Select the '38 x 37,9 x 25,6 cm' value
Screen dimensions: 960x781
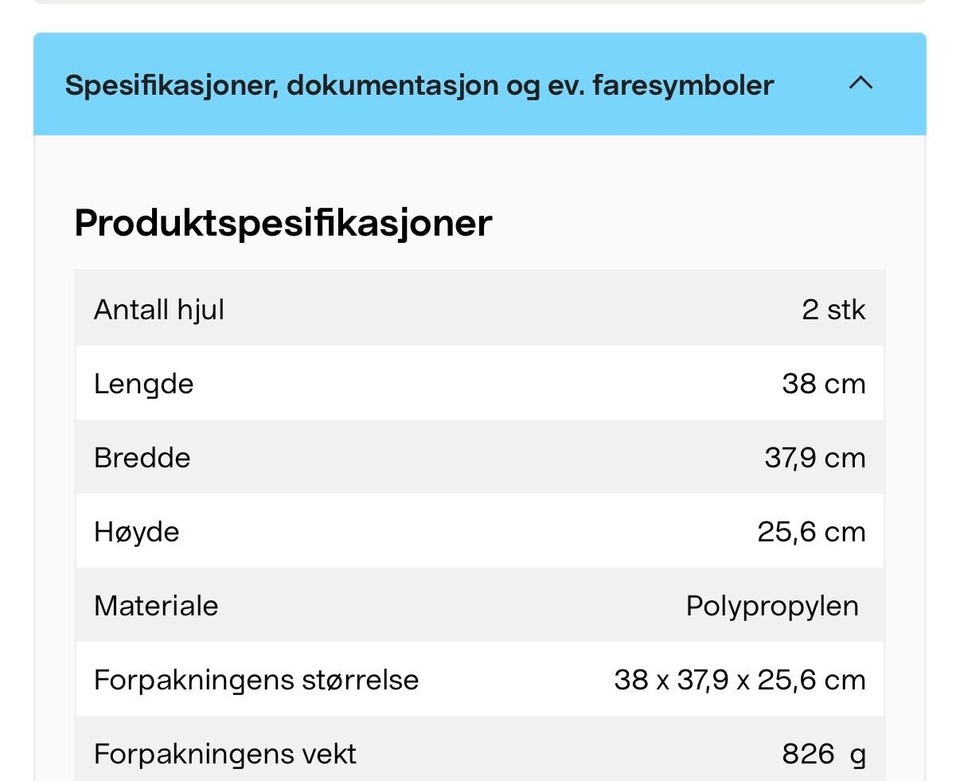(739, 680)
